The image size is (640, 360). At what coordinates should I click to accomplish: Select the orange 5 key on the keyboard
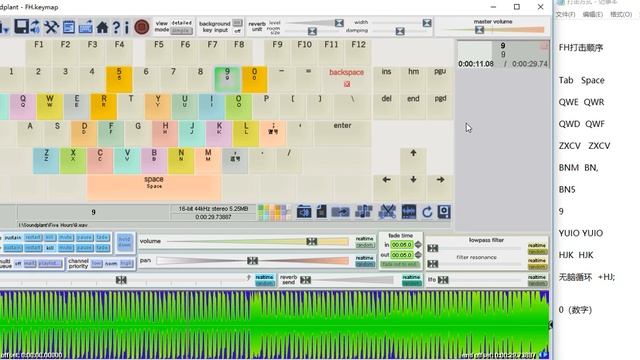coord(119,79)
